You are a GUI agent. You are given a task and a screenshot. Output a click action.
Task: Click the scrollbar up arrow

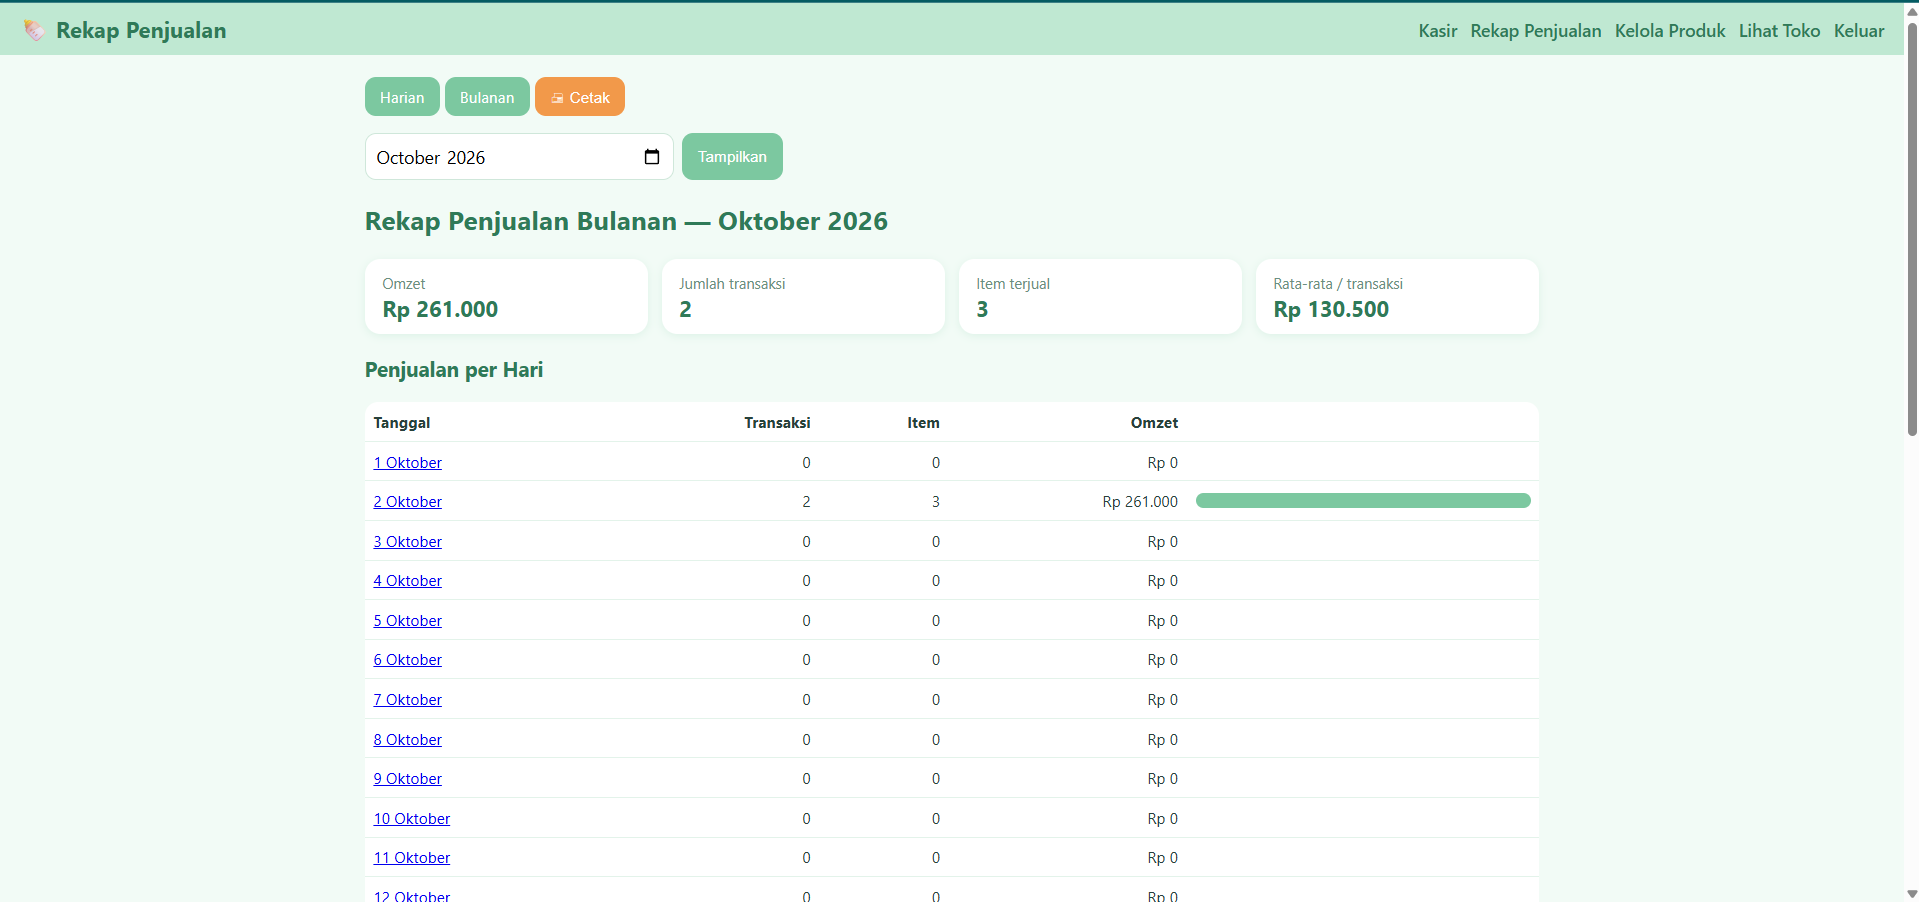pyautogui.click(x=1912, y=12)
